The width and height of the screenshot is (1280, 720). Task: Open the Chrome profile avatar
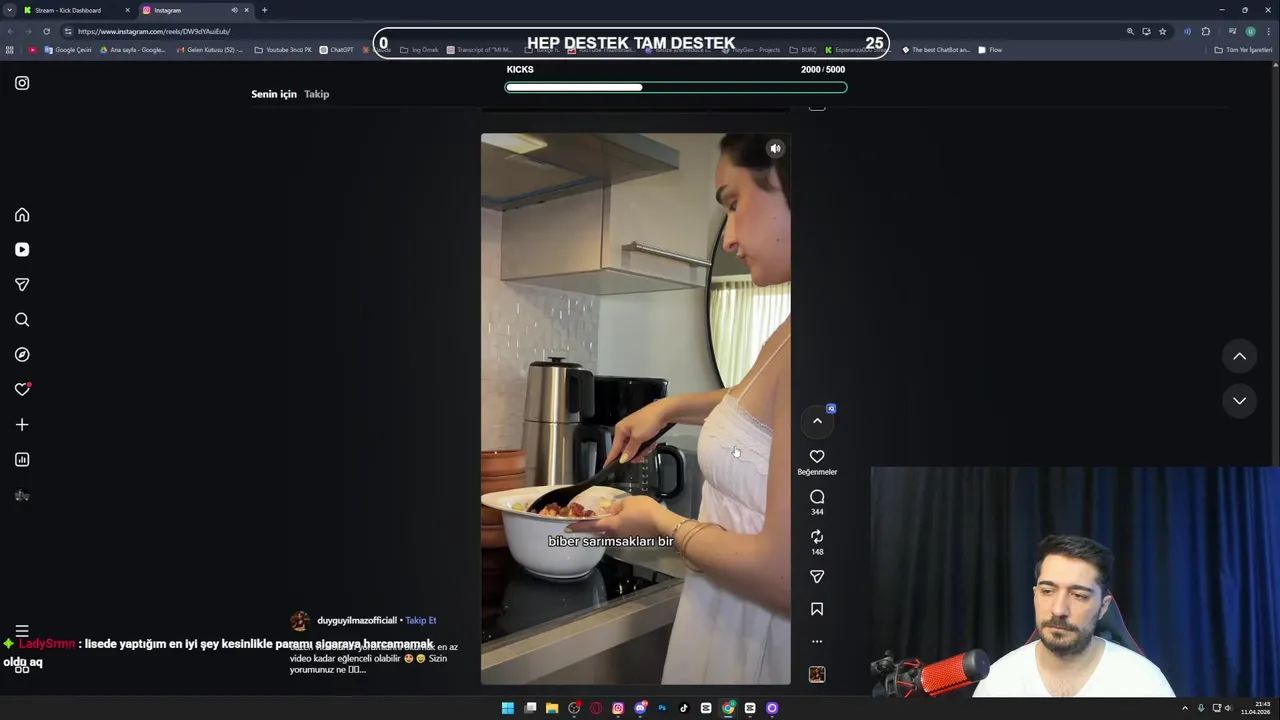point(1250,31)
